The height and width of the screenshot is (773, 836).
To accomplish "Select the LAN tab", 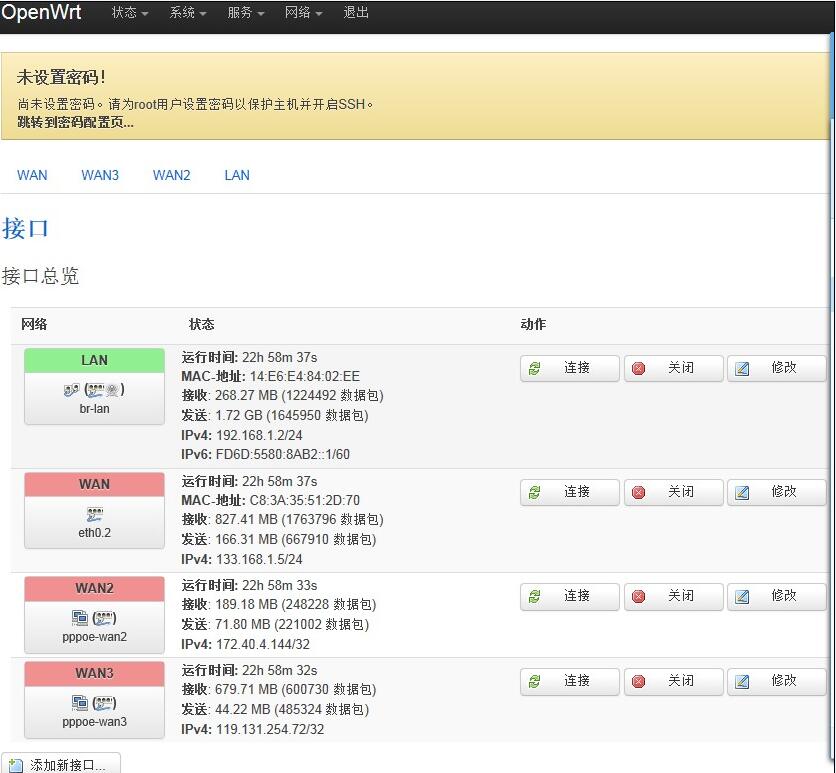I will (237, 175).
